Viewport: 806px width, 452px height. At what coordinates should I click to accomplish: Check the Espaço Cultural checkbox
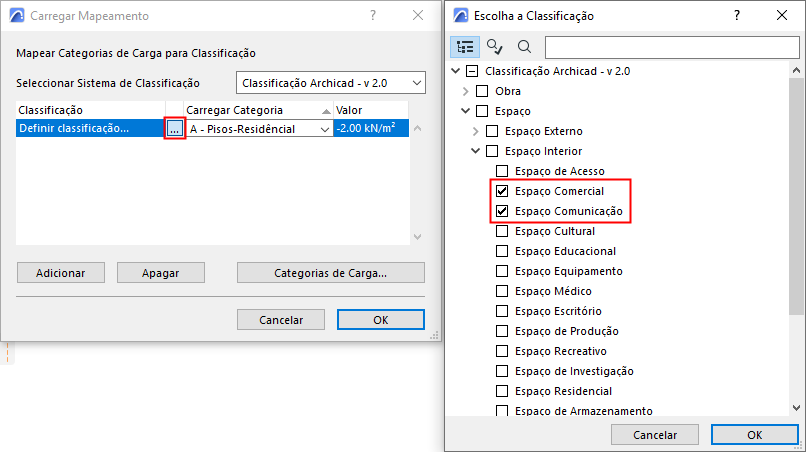pos(502,231)
